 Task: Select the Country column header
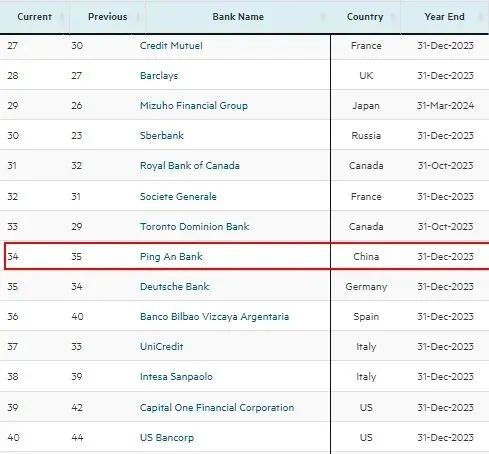point(365,17)
